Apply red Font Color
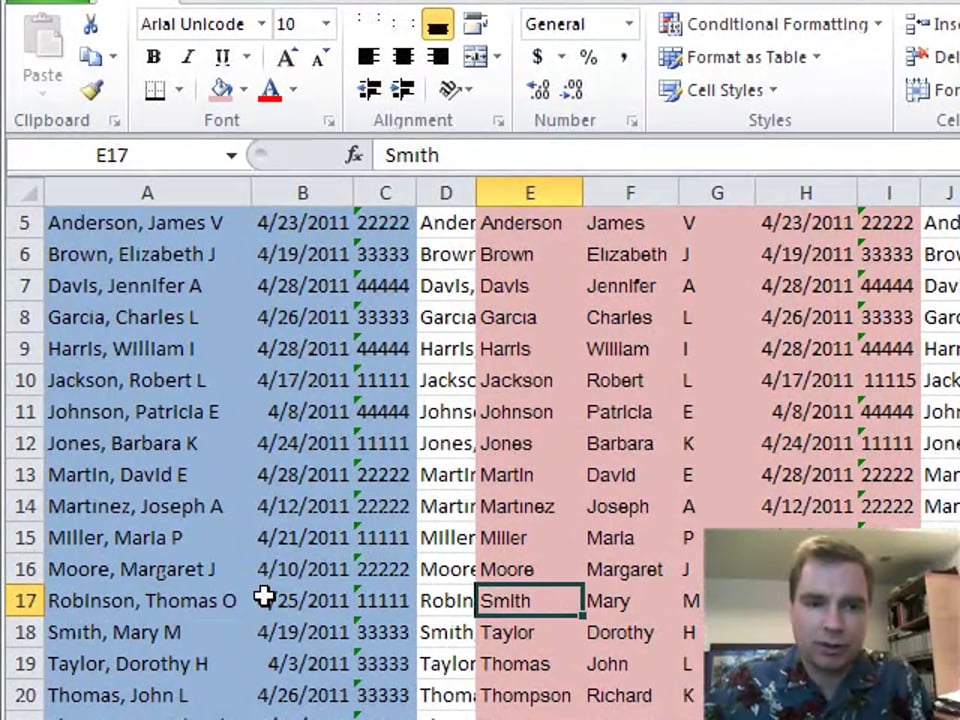Image resolution: width=960 pixels, height=720 pixels. click(x=270, y=91)
